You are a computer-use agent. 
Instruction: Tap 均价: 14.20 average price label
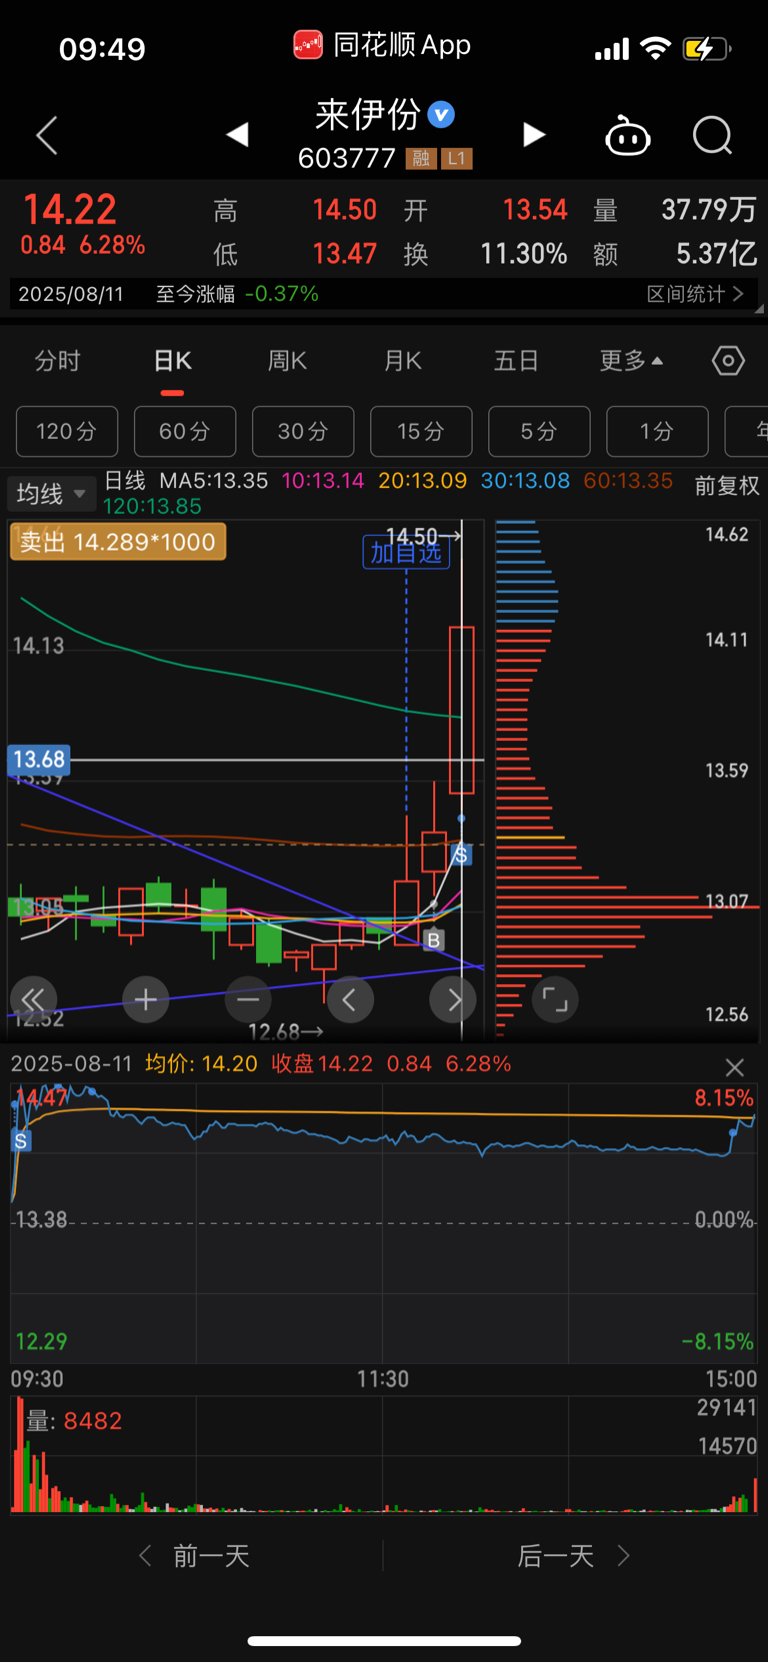coord(201,1064)
